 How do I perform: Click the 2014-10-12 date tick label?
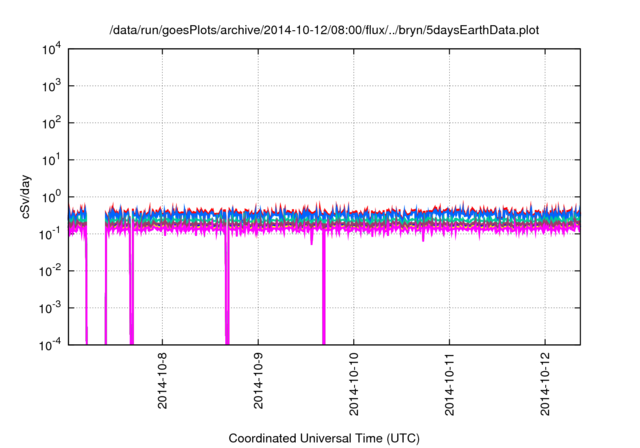pos(545,384)
